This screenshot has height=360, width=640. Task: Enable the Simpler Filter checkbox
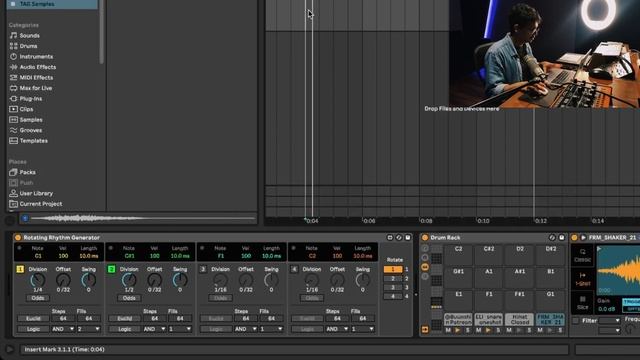click(x=576, y=321)
